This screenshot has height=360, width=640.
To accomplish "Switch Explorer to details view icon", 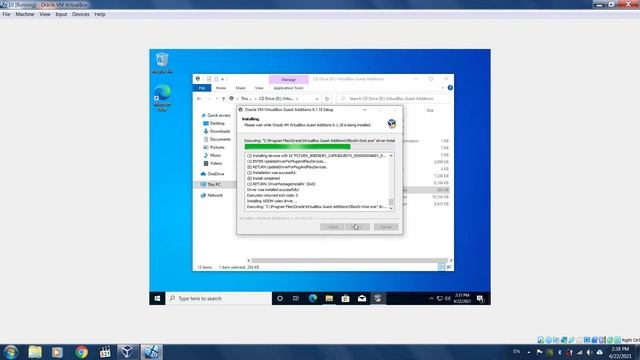I will pos(442,267).
